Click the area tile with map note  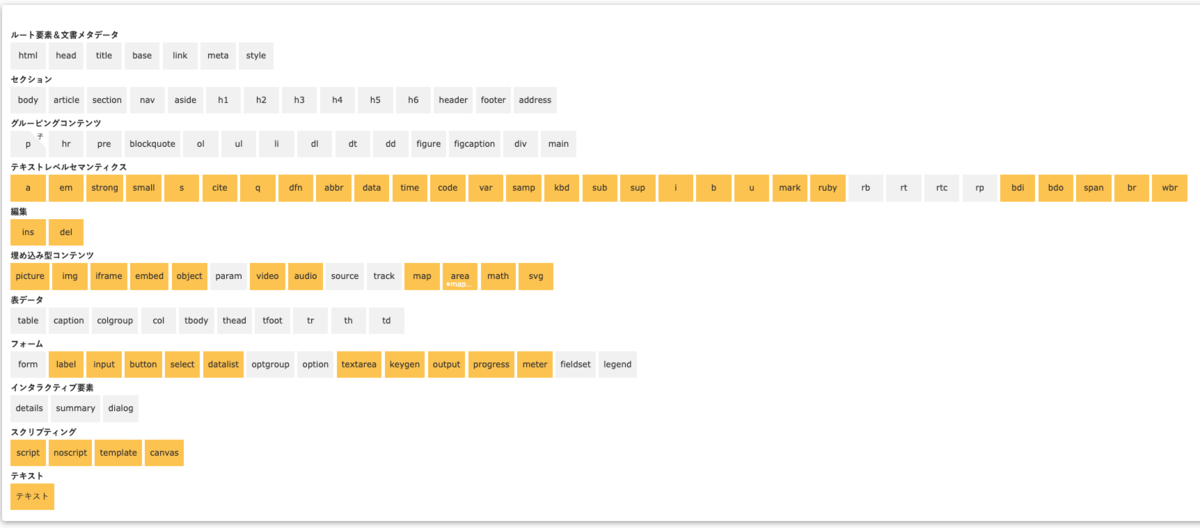pos(460,276)
